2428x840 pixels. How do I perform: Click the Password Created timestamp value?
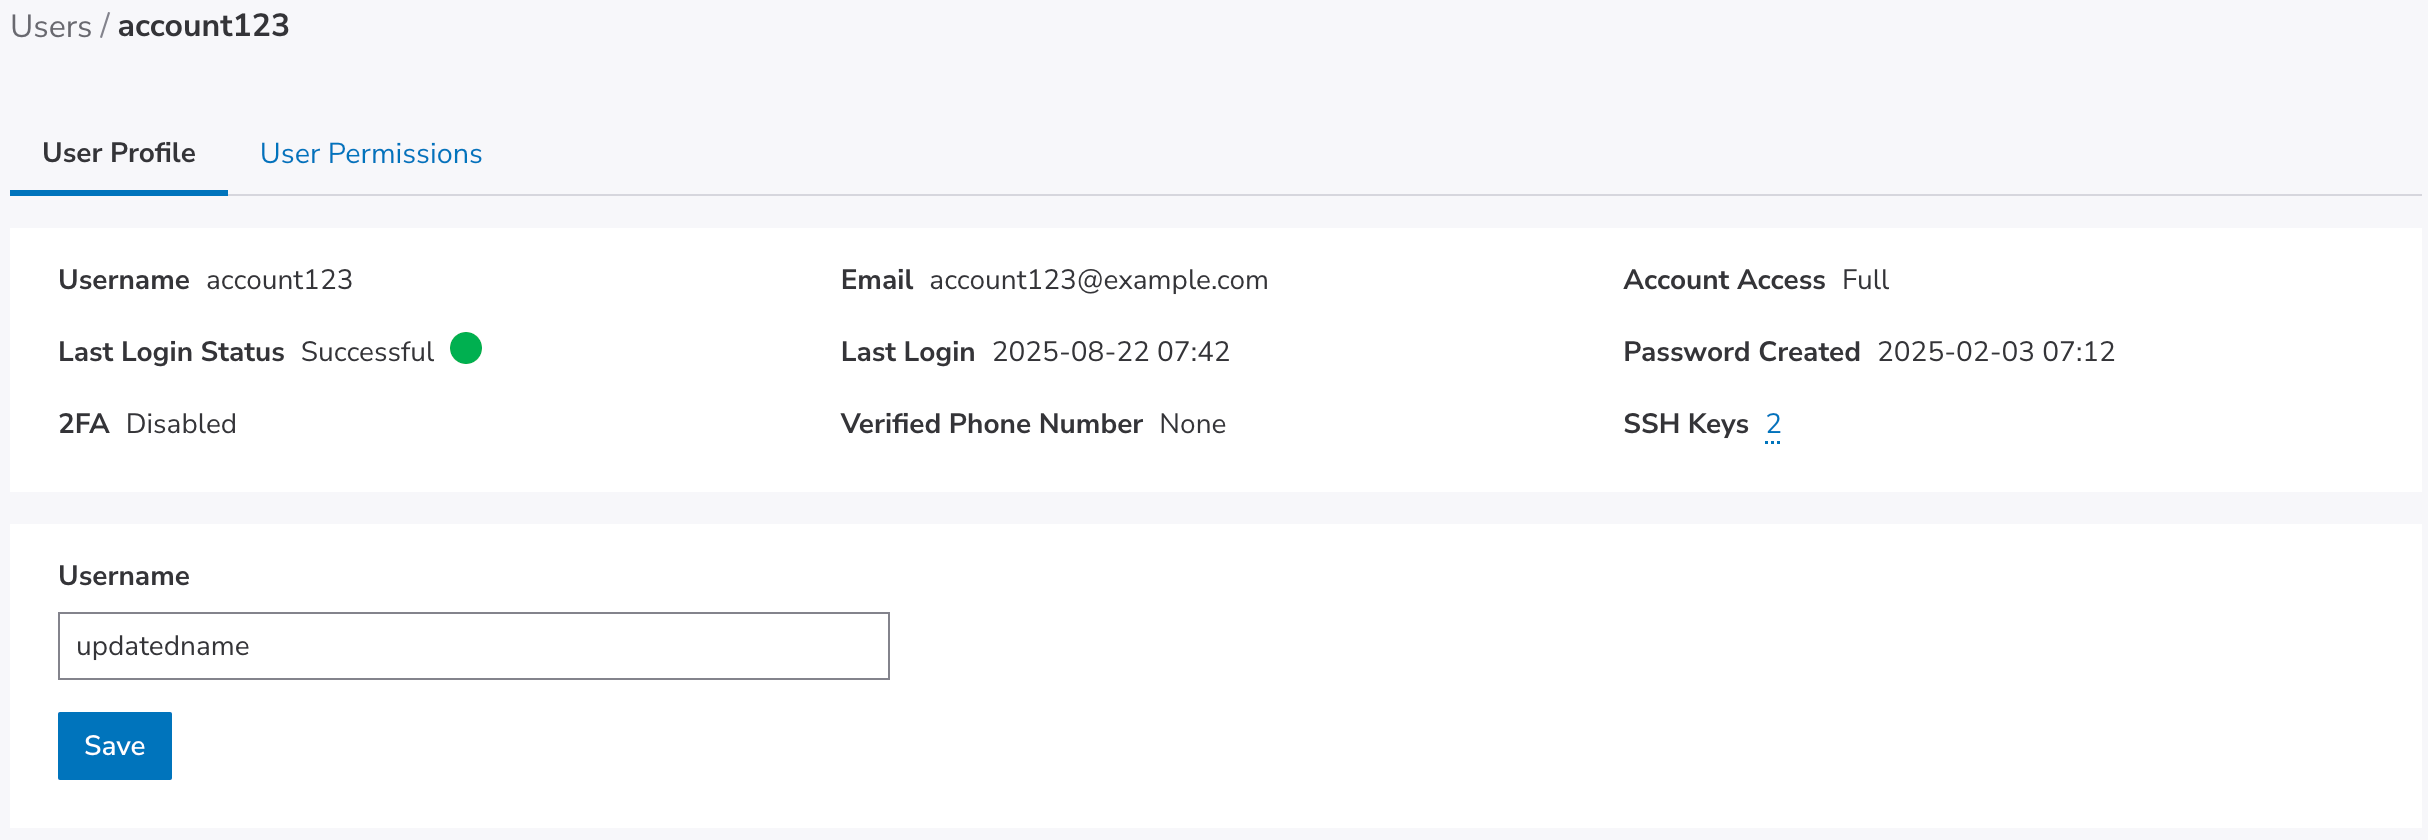[1995, 352]
